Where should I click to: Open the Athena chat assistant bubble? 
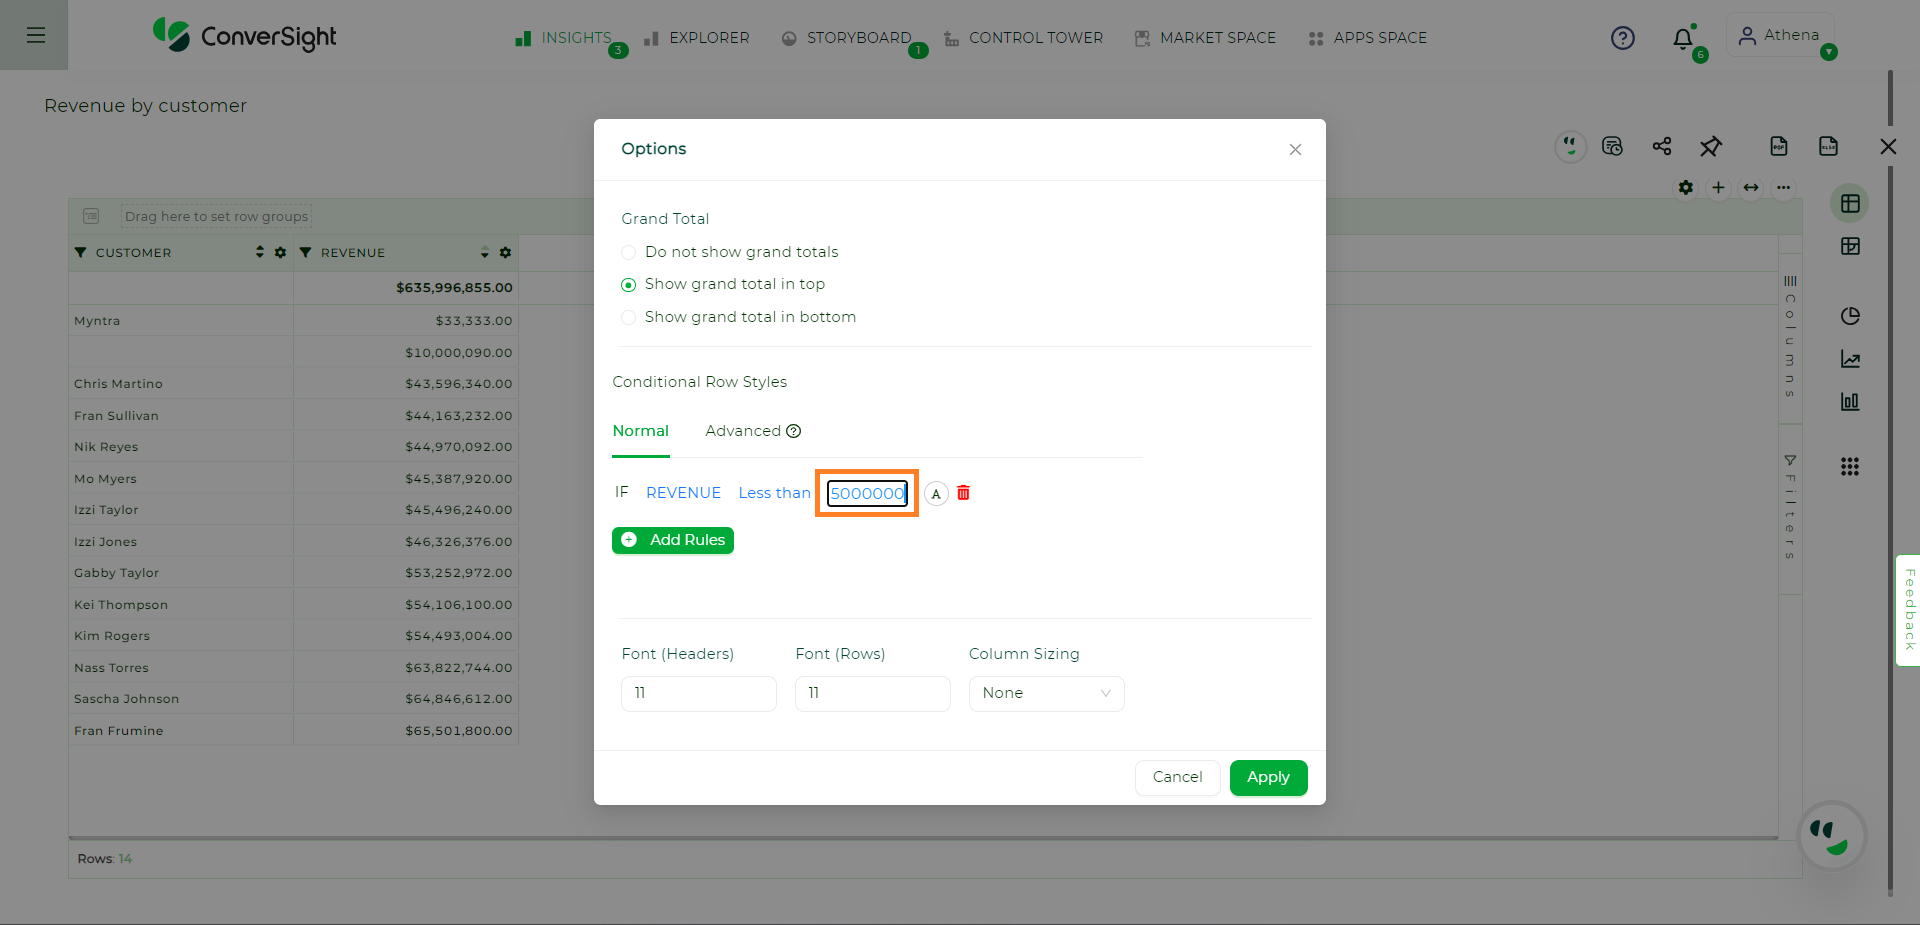[x=1832, y=836]
